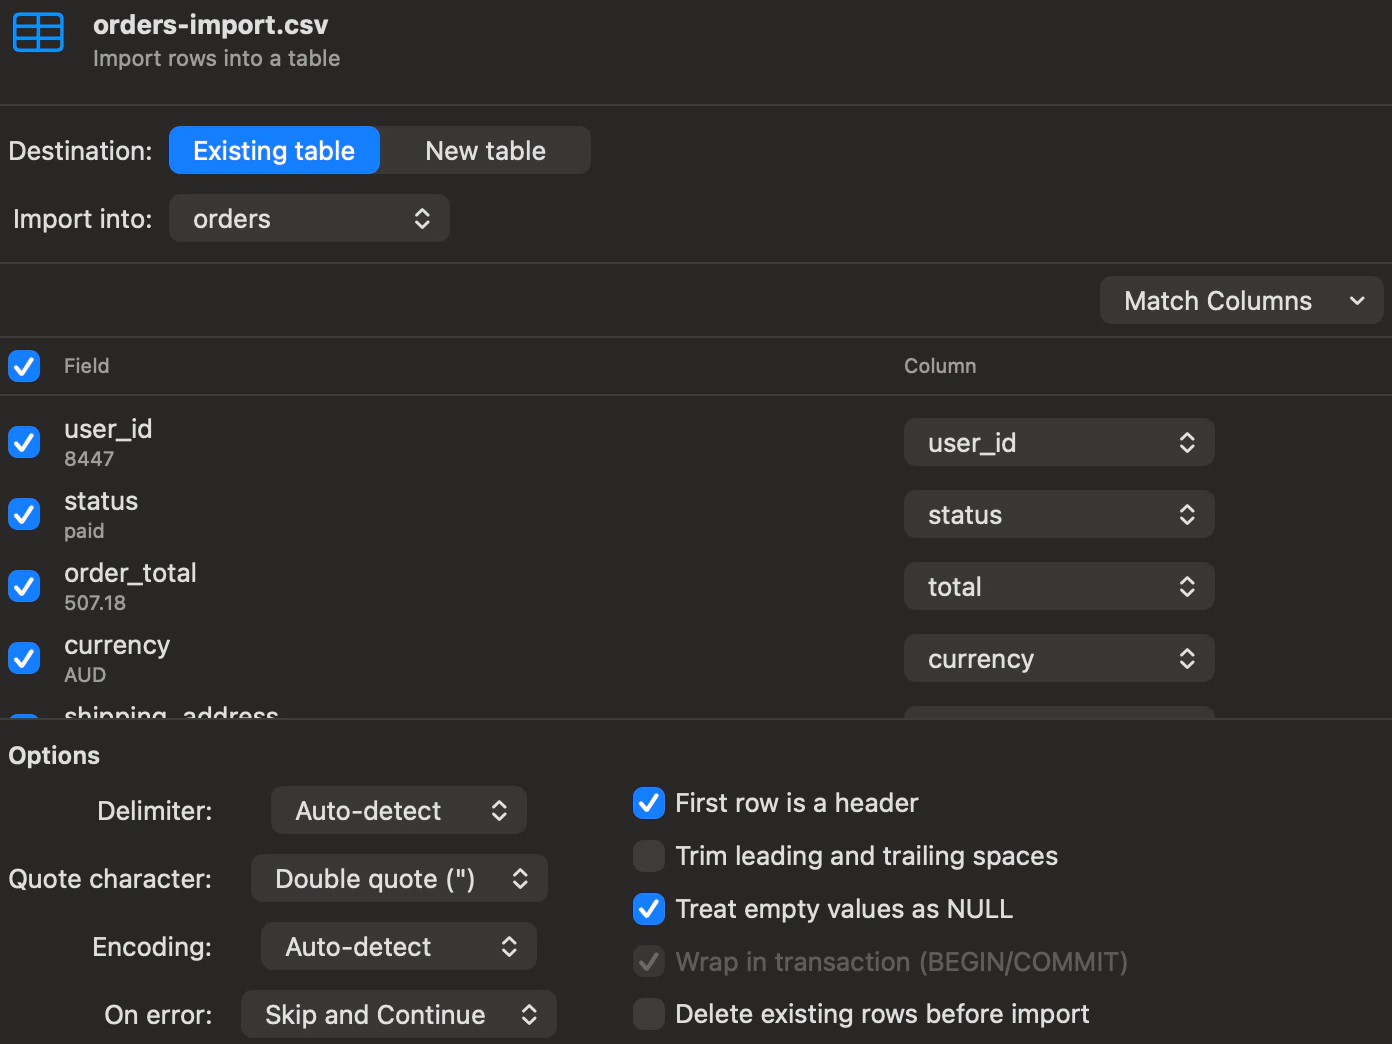Image resolution: width=1392 pixels, height=1044 pixels.
Task: Switch destination to New table
Action: pyautogui.click(x=485, y=150)
